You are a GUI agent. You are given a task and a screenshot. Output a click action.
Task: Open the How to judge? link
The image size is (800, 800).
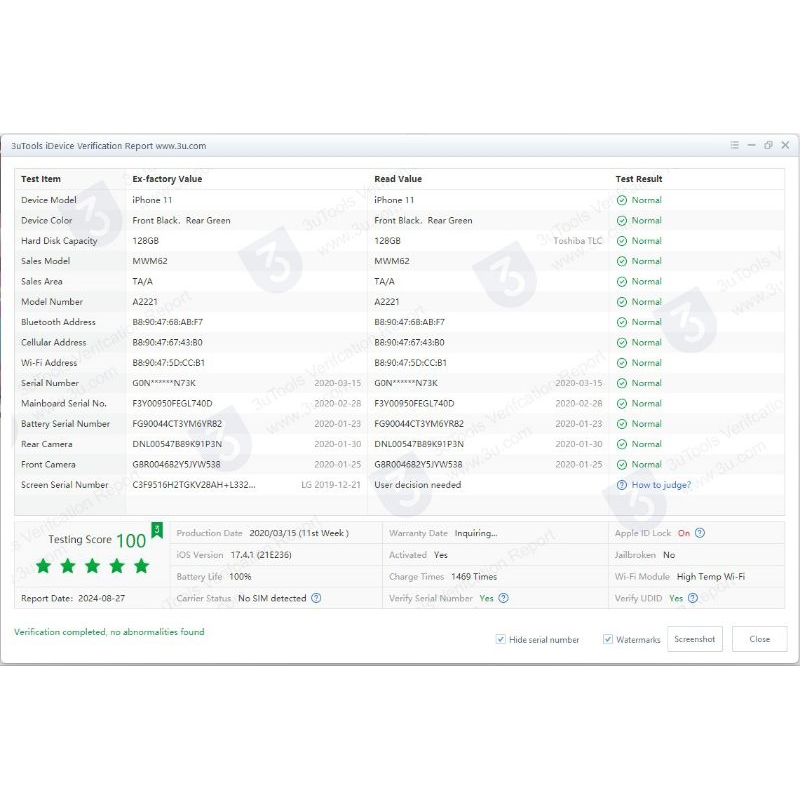pos(661,485)
